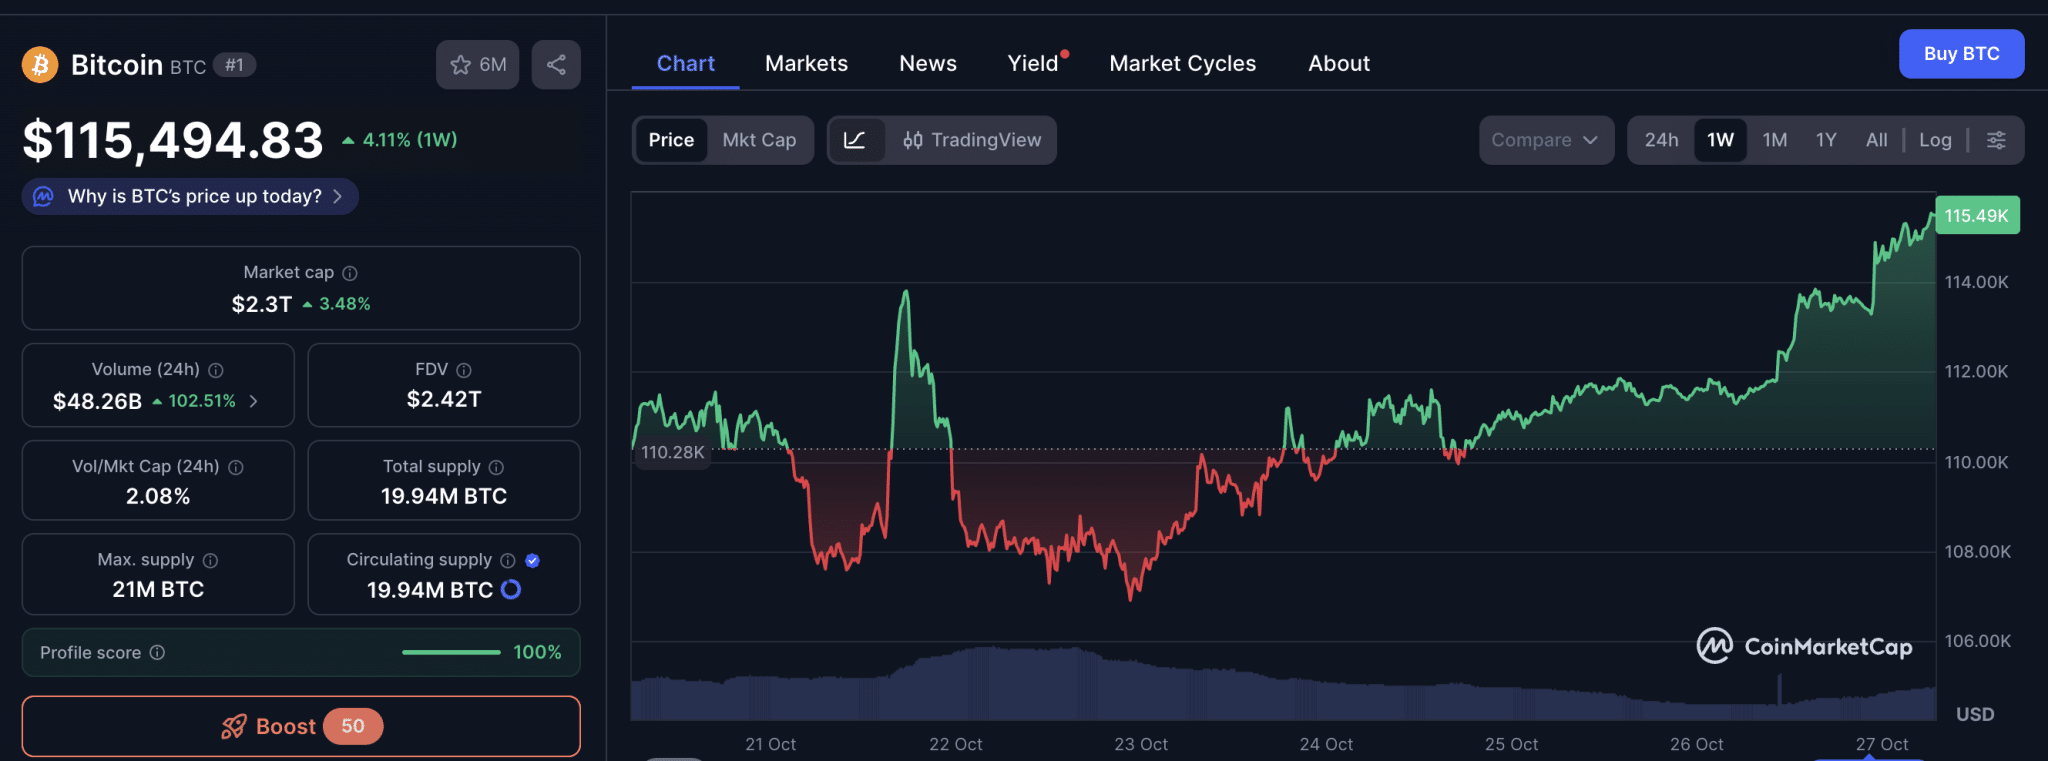The height and width of the screenshot is (761, 2048).
Task: Add Bitcoin to watchlist via star button
Action: point(477,65)
